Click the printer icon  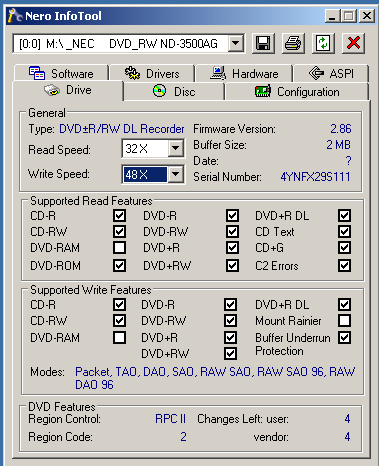pos(293,43)
